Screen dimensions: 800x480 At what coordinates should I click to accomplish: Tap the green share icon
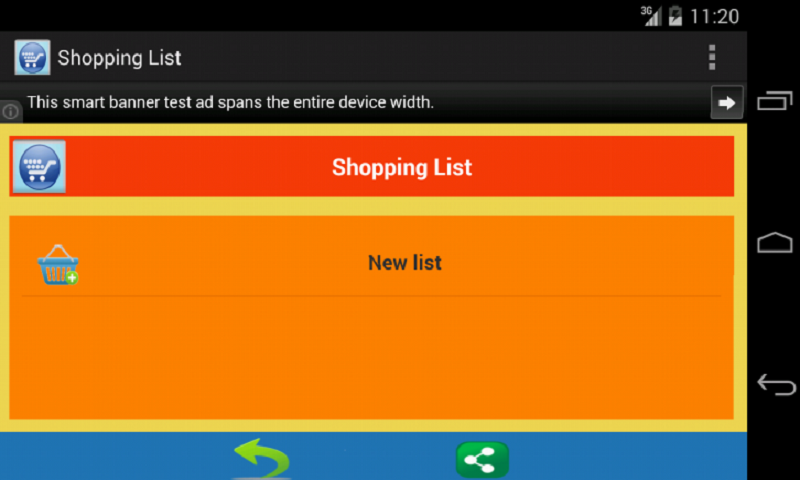[482, 460]
